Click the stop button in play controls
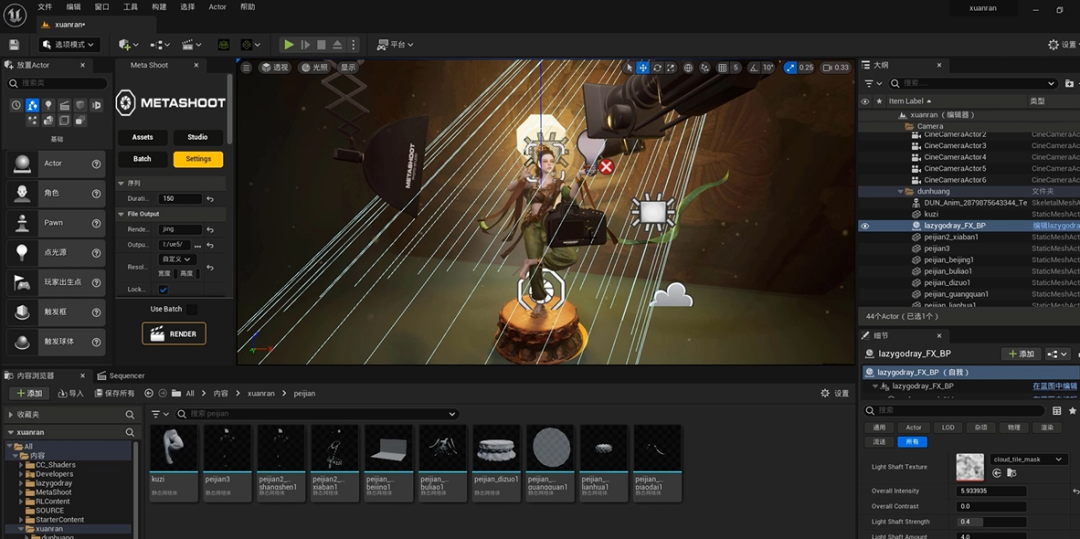This screenshot has height=539, width=1080. 321,45
